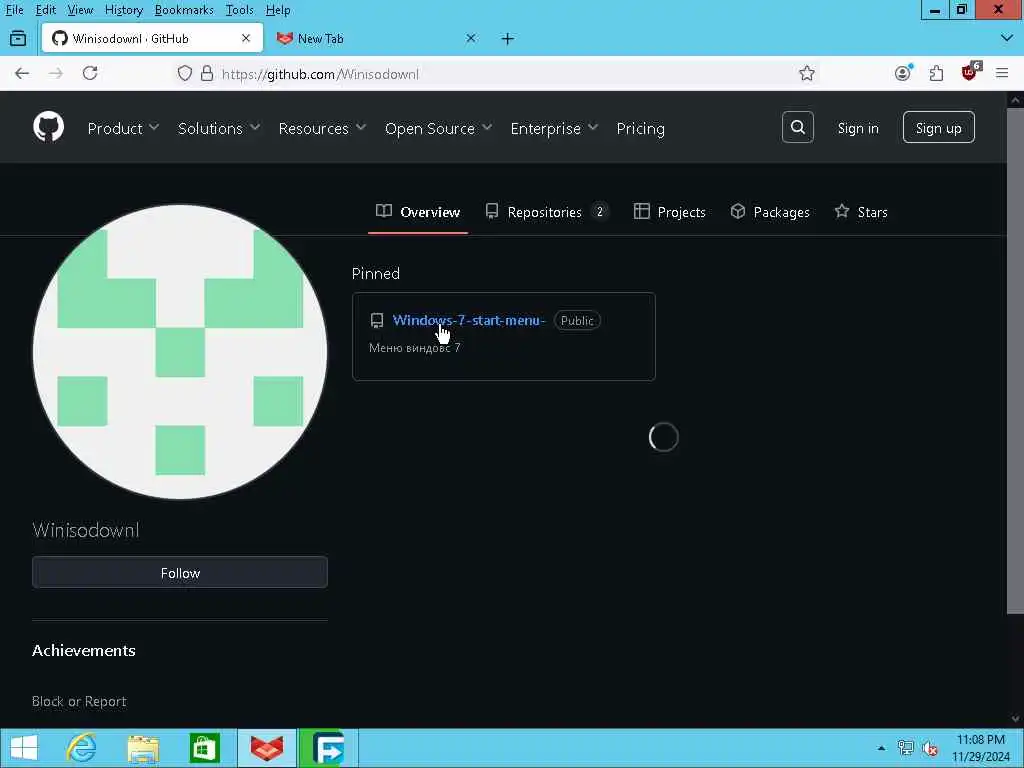Switch to the Repositories tab

pos(547,212)
